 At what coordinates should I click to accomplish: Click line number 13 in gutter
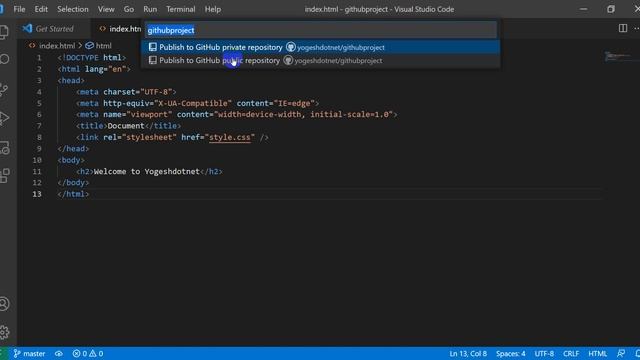click(x=37, y=194)
